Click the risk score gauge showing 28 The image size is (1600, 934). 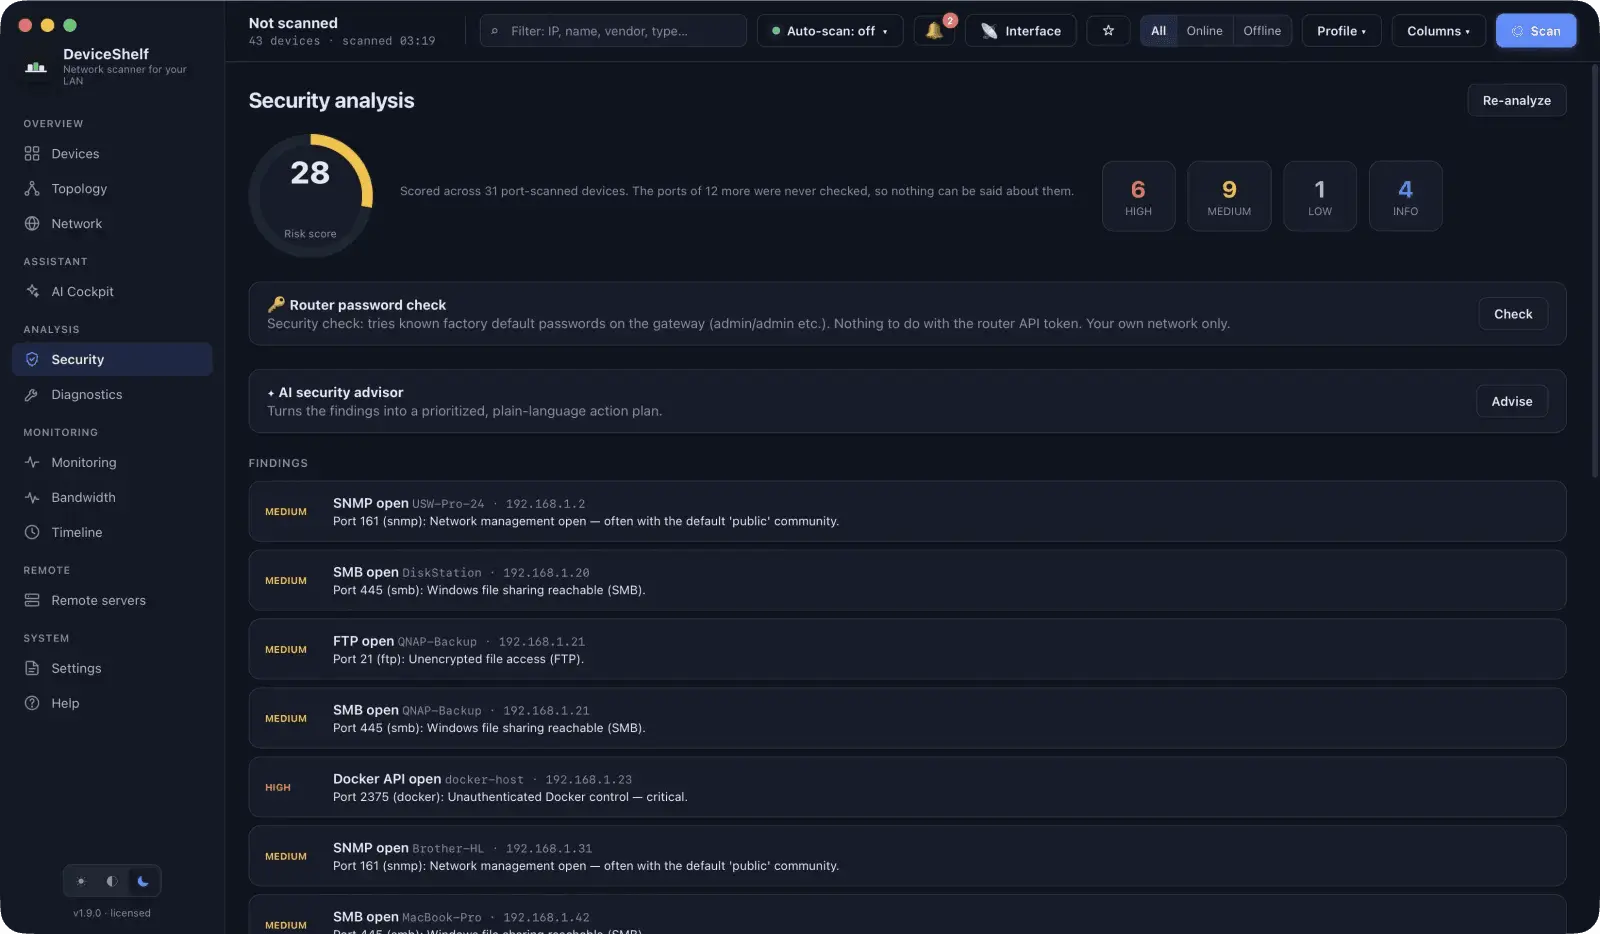(x=310, y=196)
